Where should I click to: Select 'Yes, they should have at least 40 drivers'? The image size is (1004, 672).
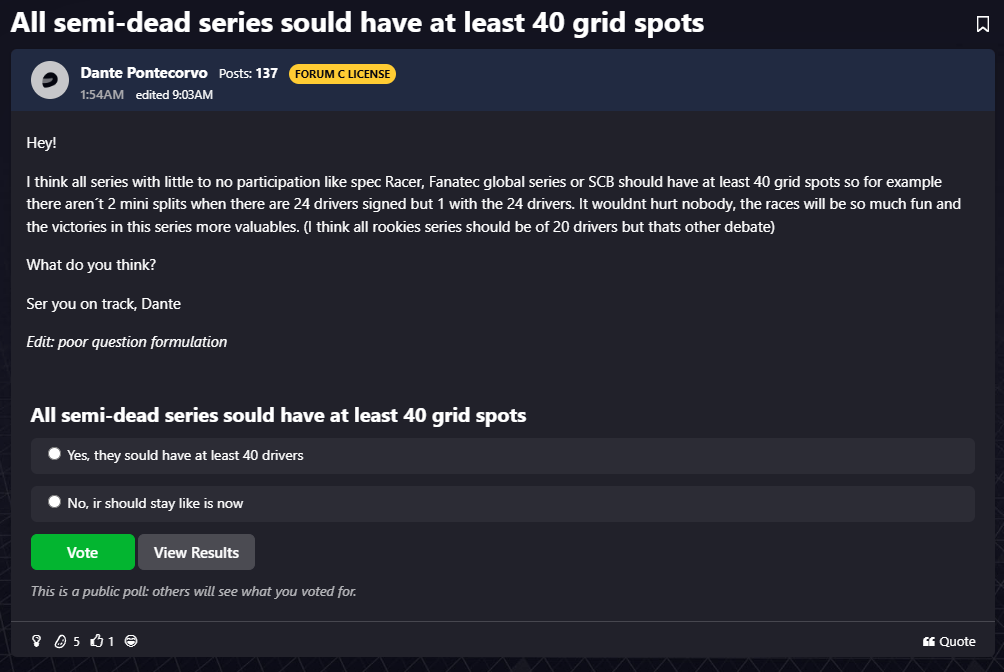click(x=54, y=454)
